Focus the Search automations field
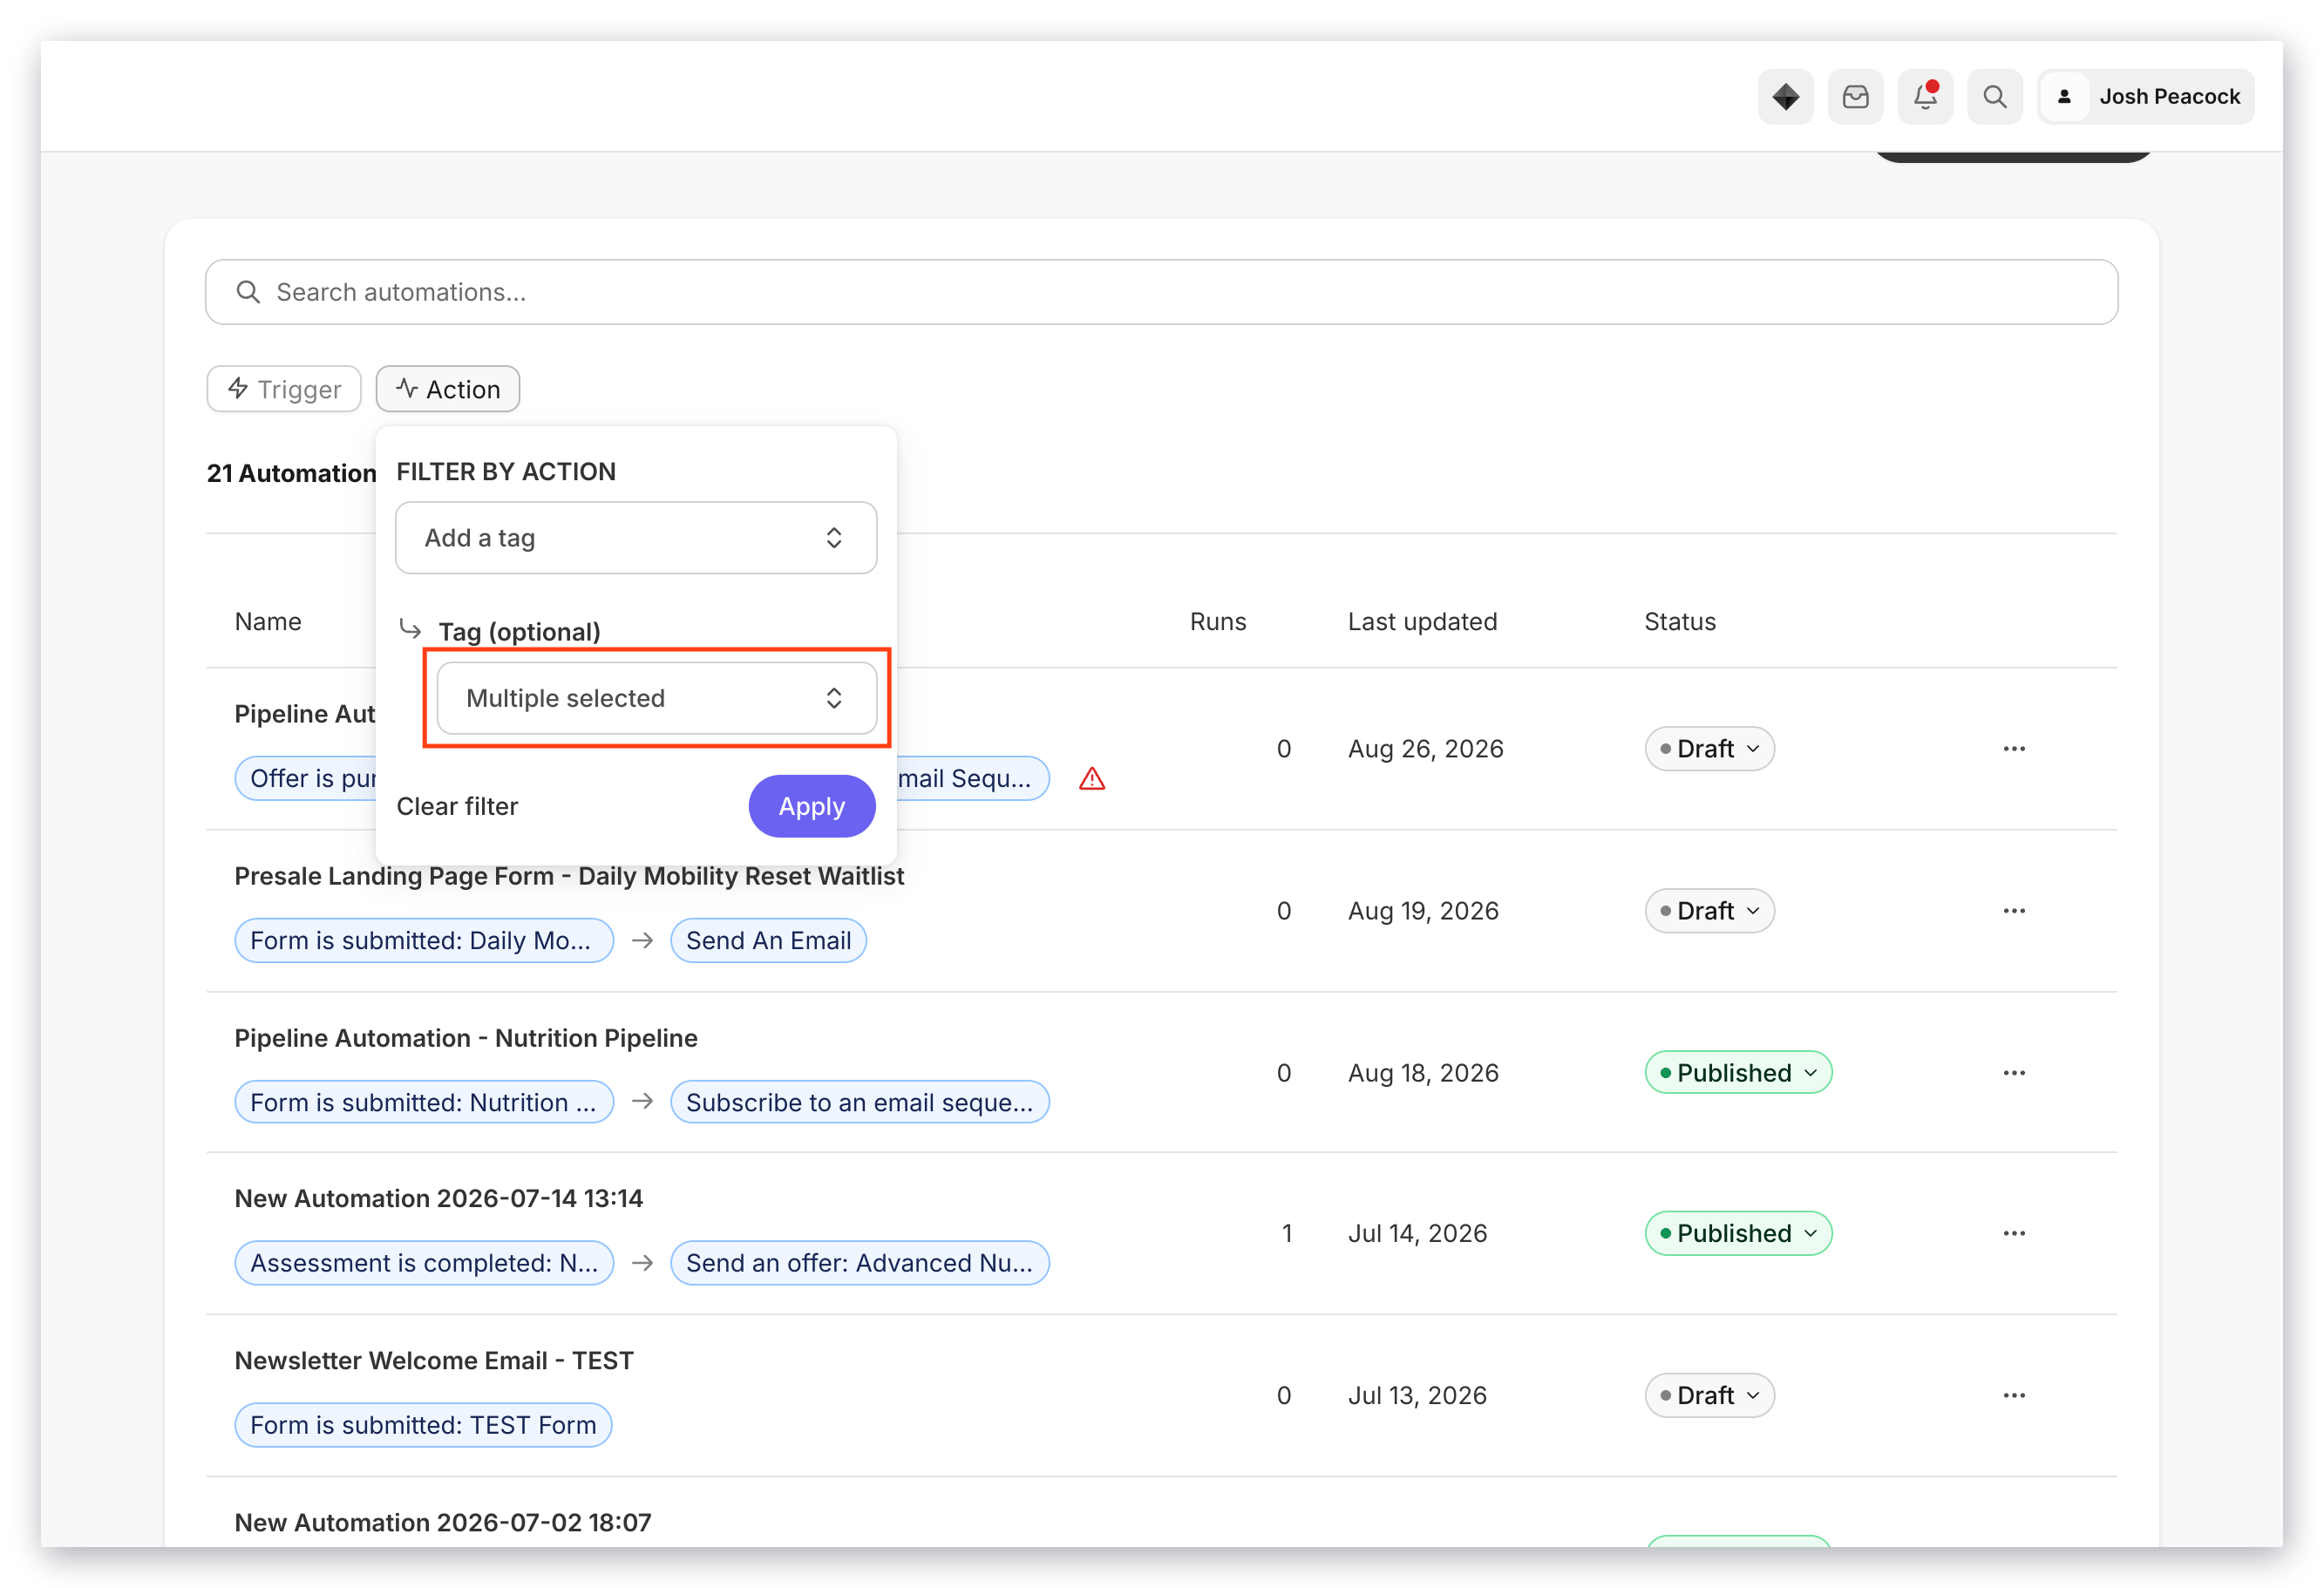Image resolution: width=2324 pixels, height=1588 pixels. [1161, 292]
